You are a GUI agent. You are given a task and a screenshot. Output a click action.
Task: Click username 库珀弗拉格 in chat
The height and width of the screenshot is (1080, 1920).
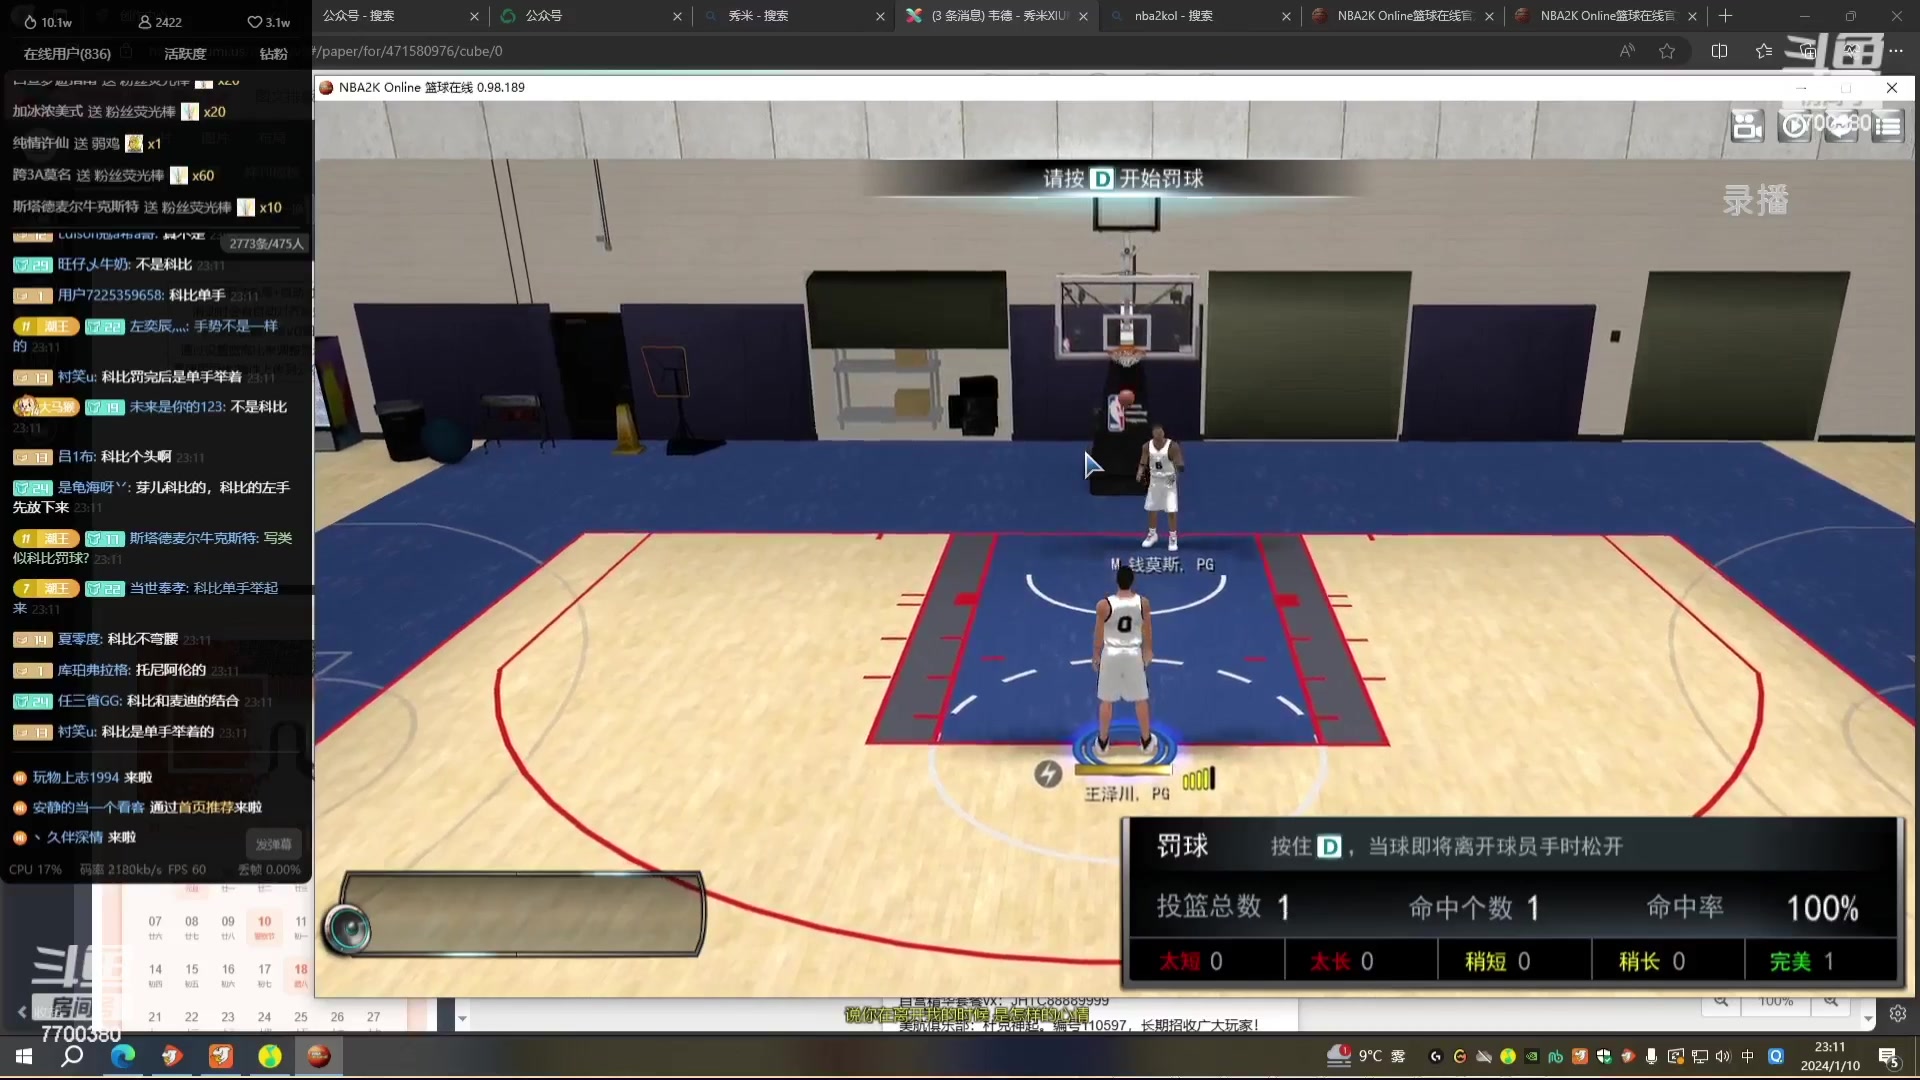coord(93,670)
